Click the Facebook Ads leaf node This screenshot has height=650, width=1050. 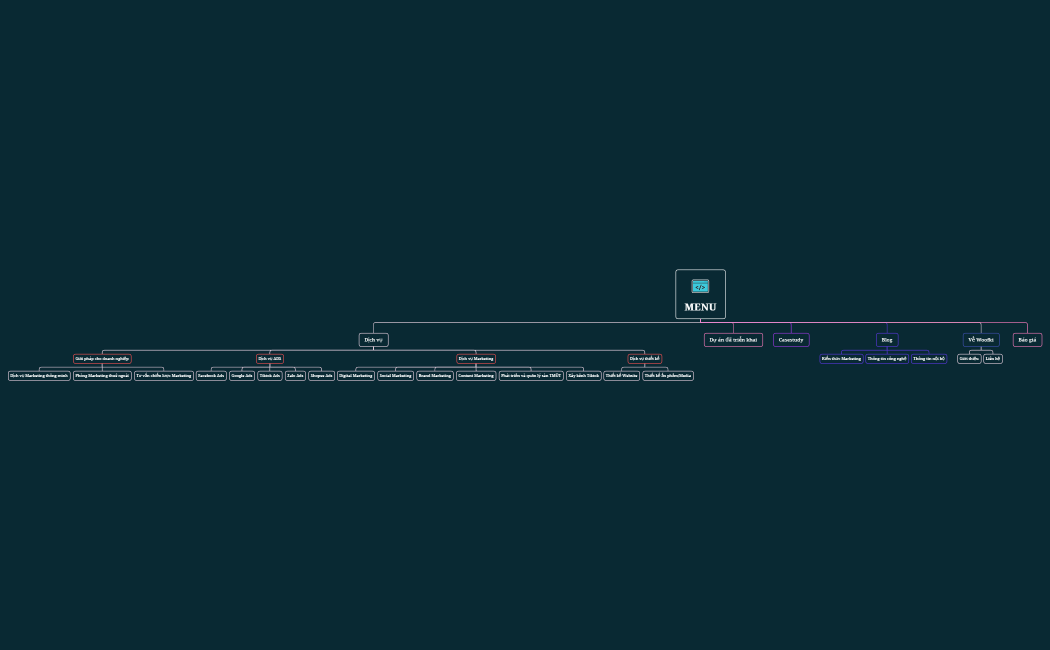point(211,376)
